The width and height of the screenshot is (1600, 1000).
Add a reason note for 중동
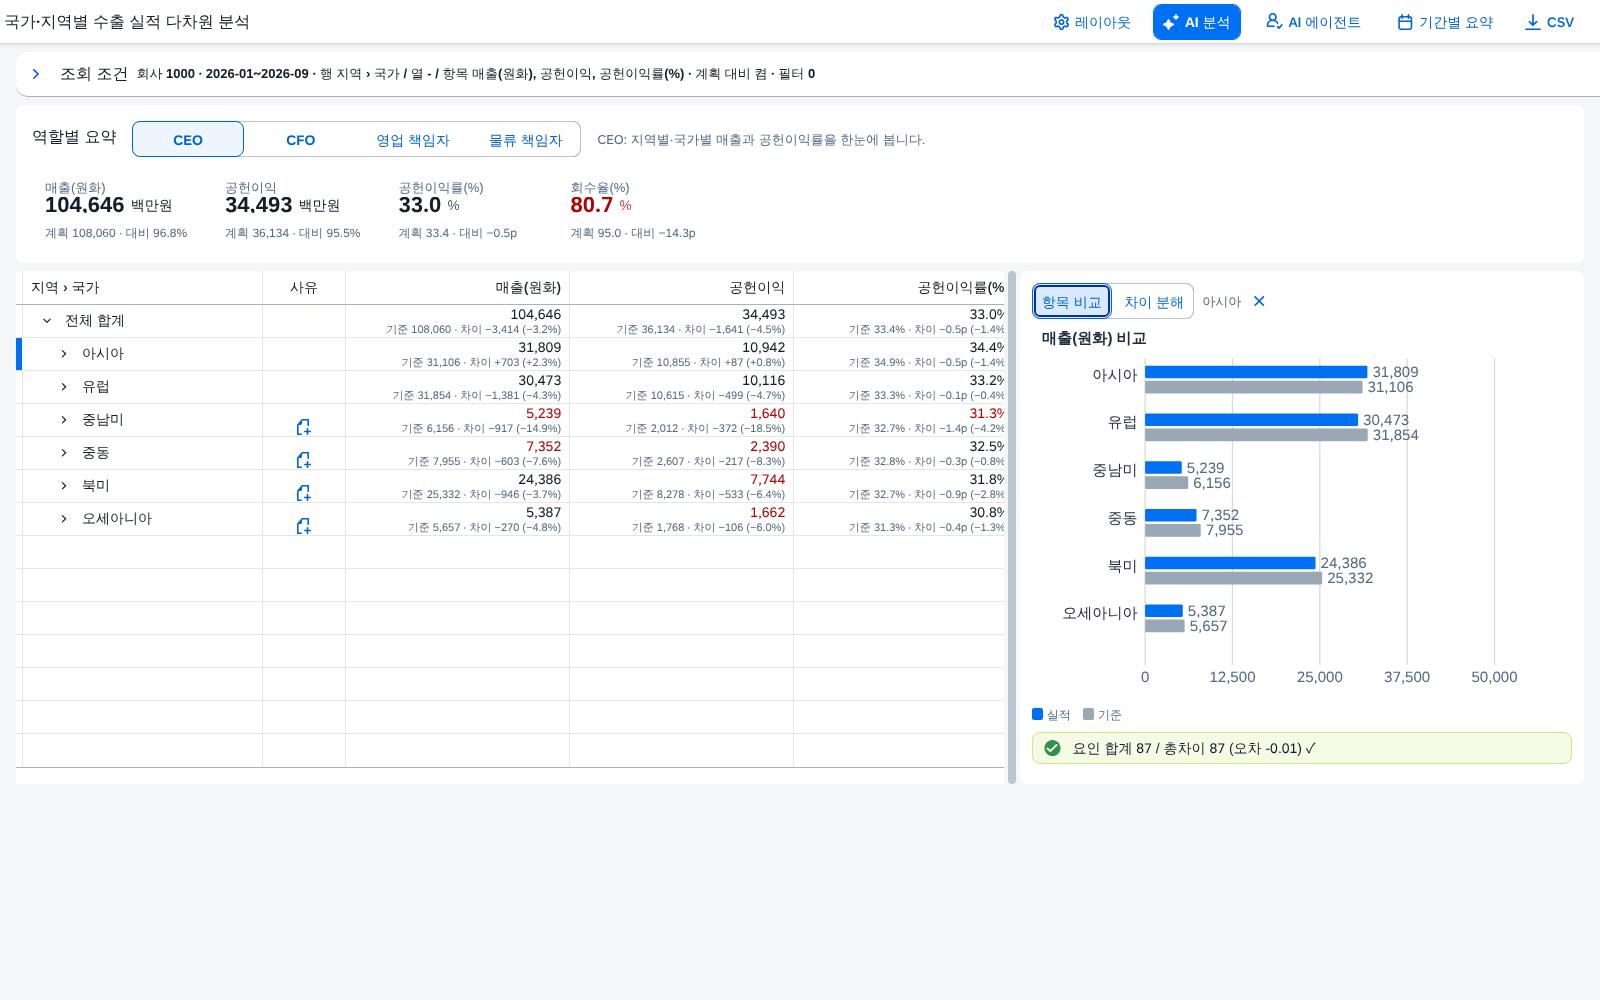[x=303, y=460]
